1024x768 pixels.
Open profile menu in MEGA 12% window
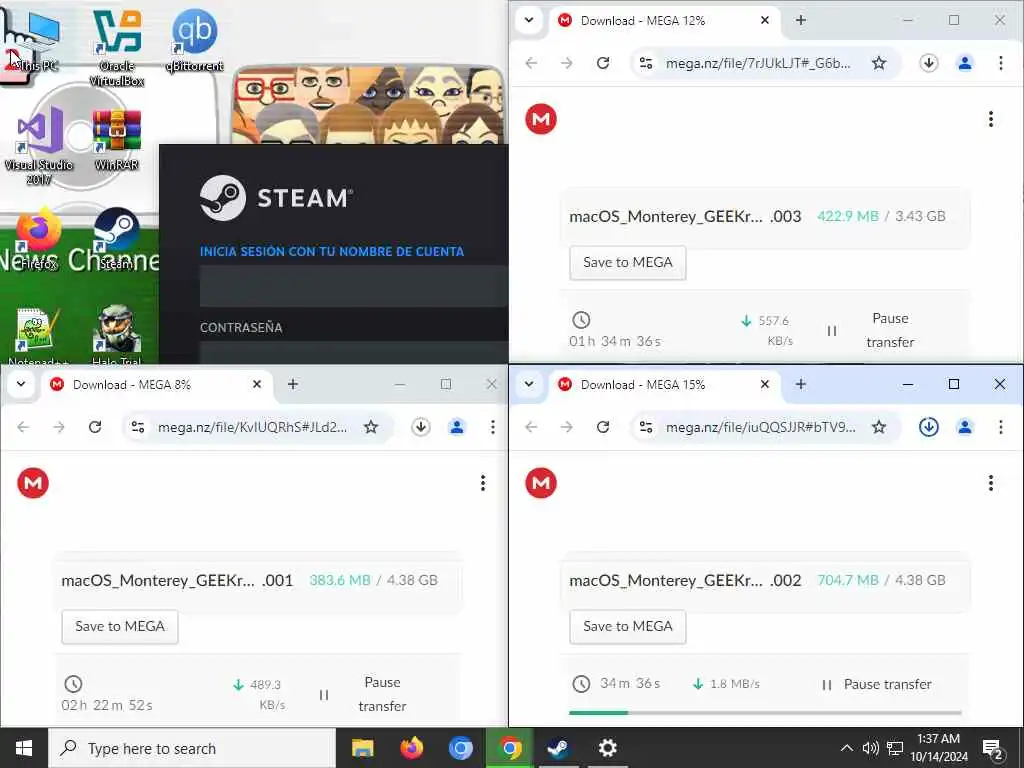pos(965,63)
